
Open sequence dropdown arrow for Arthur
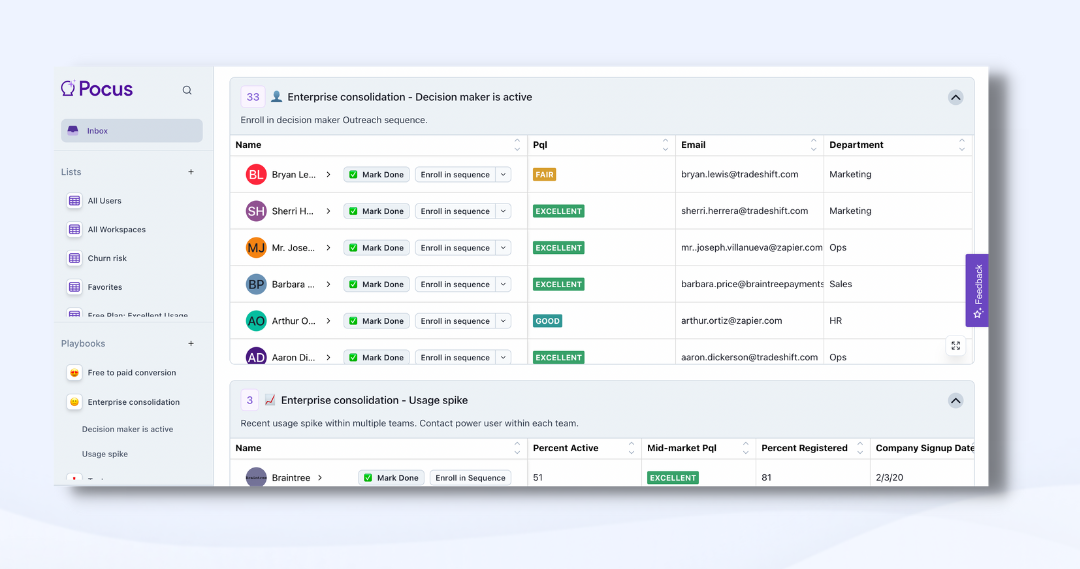click(x=503, y=320)
